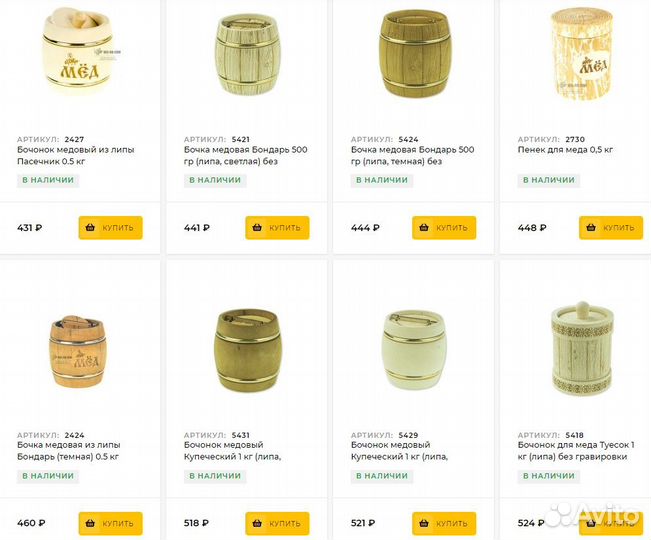Image resolution: width=651 pixels, height=540 pixels.
Task: Open the Бочонок медовый из липы Пасечник title
Action: coord(76,155)
